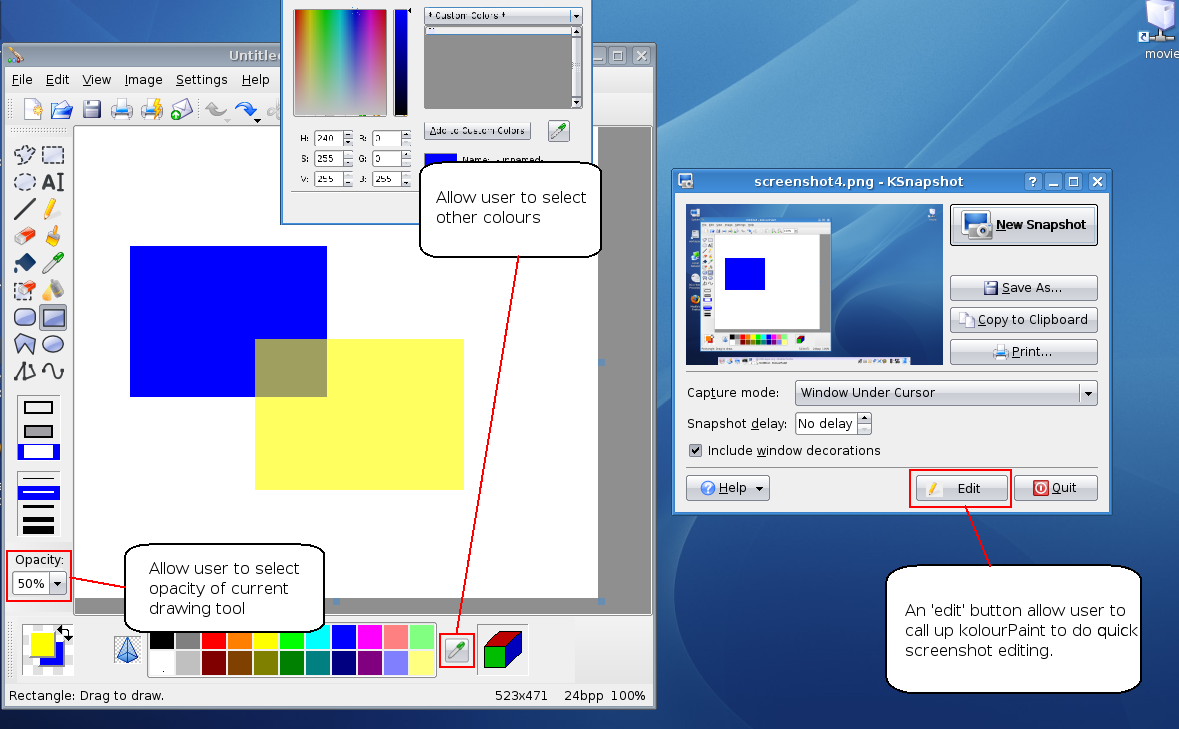This screenshot has width=1179, height=729.
Task: Select the Brush tool
Action: [x=53, y=236]
